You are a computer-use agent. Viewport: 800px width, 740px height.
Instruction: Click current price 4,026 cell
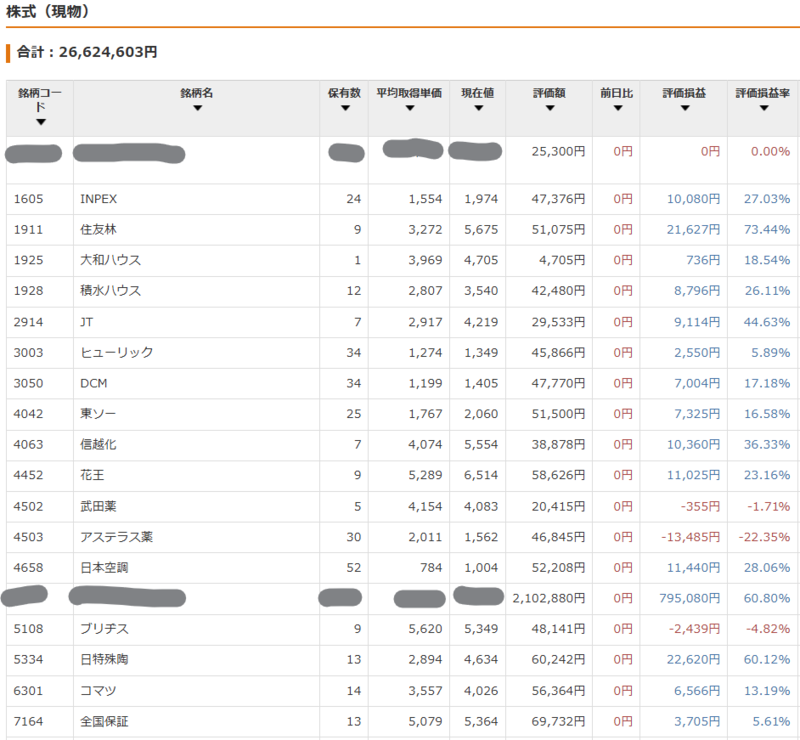point(481,691)
